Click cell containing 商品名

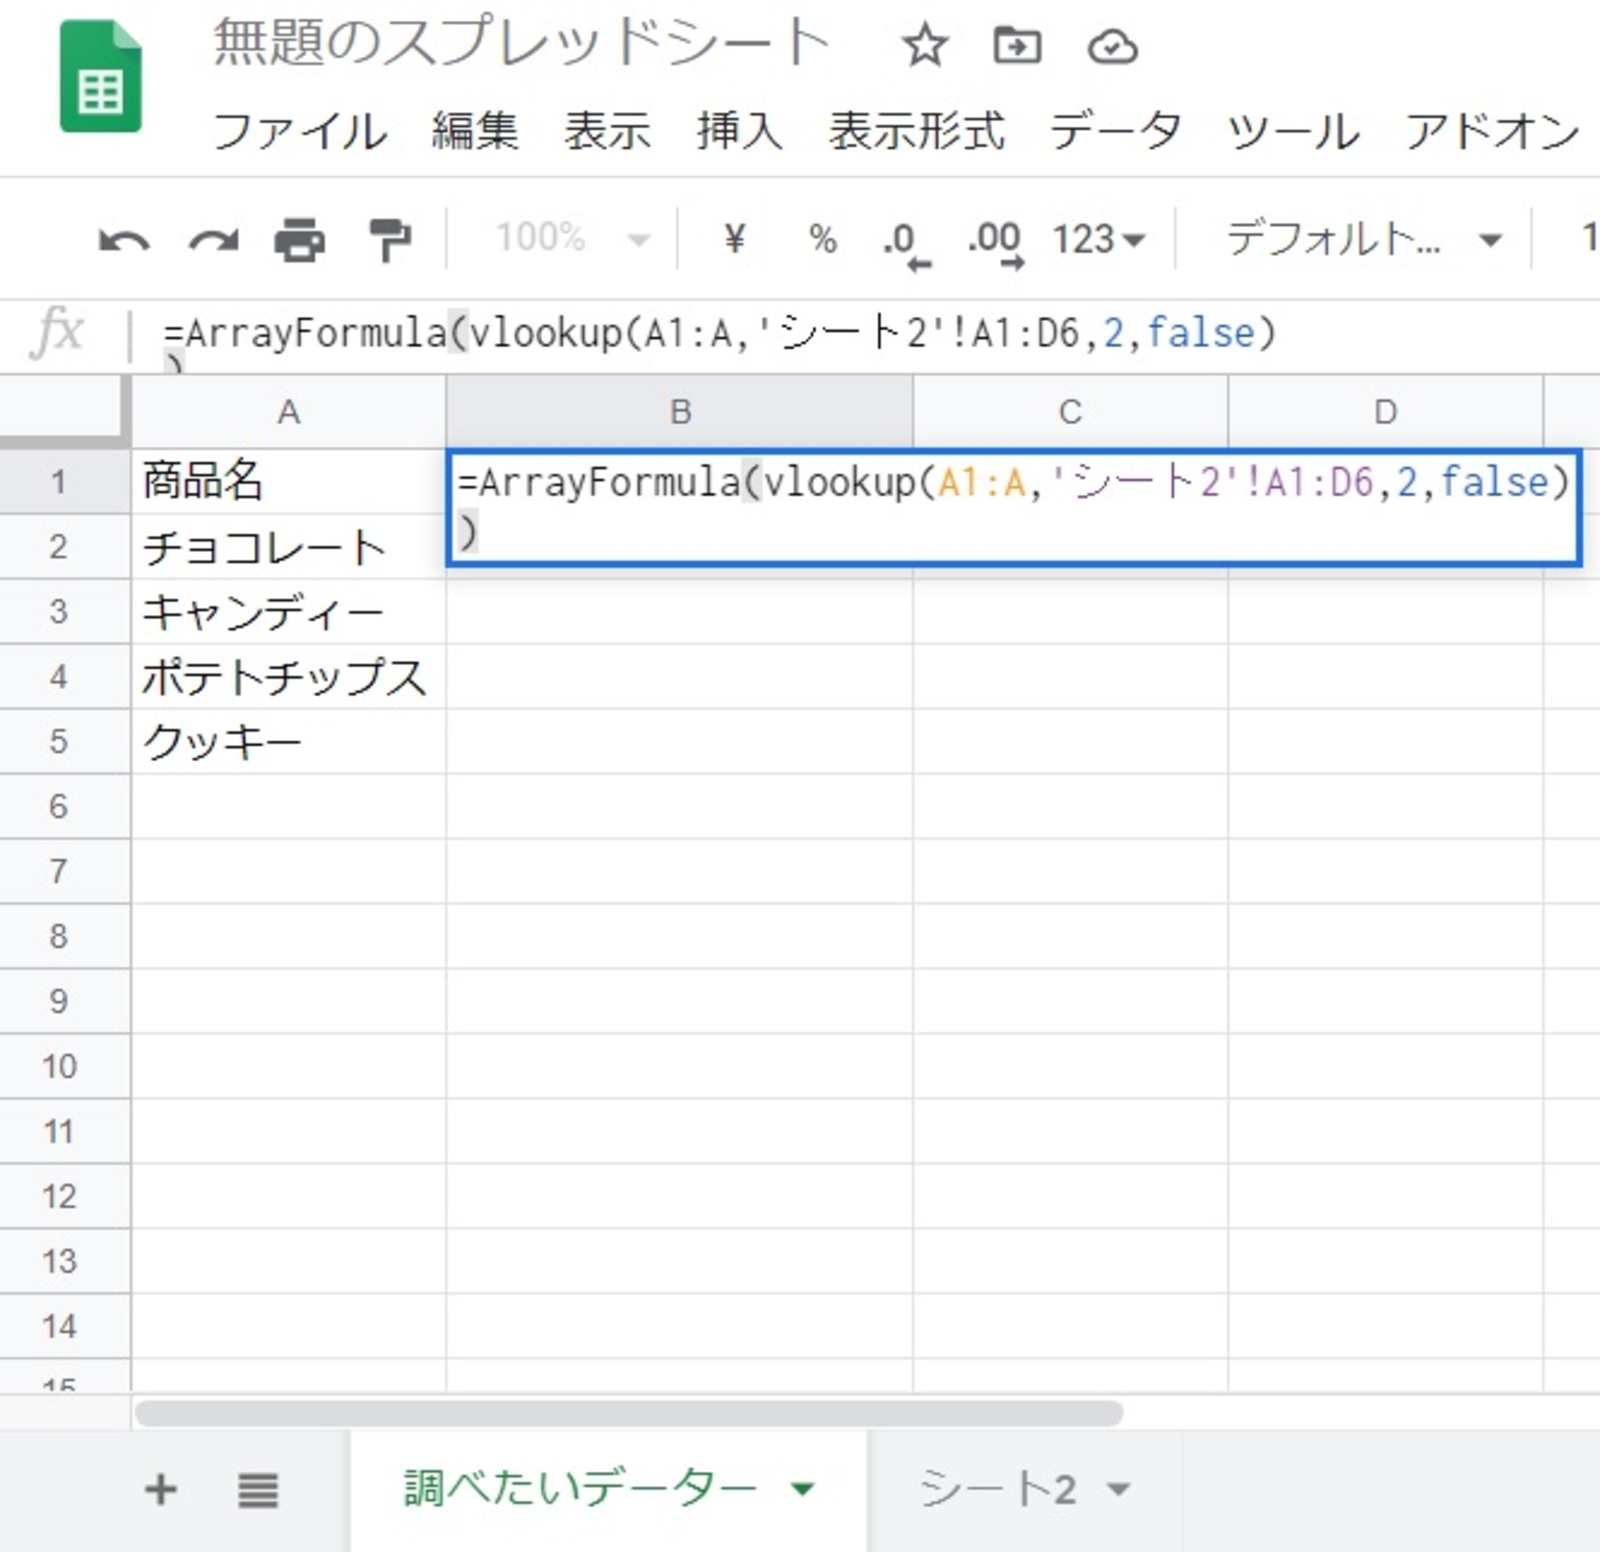point(288,482)
